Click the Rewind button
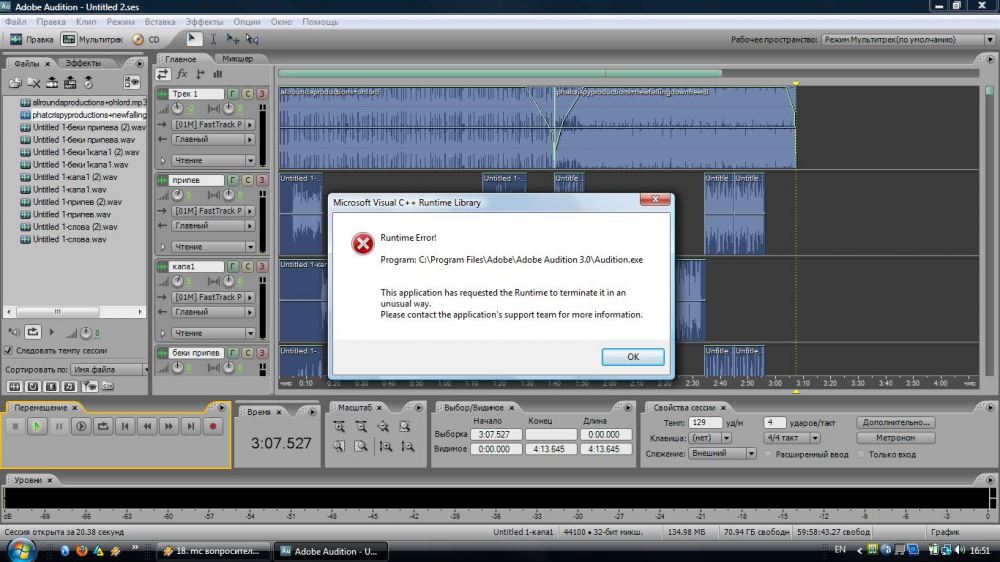Screen dimensions: 1000x562 tap(147, 426)
